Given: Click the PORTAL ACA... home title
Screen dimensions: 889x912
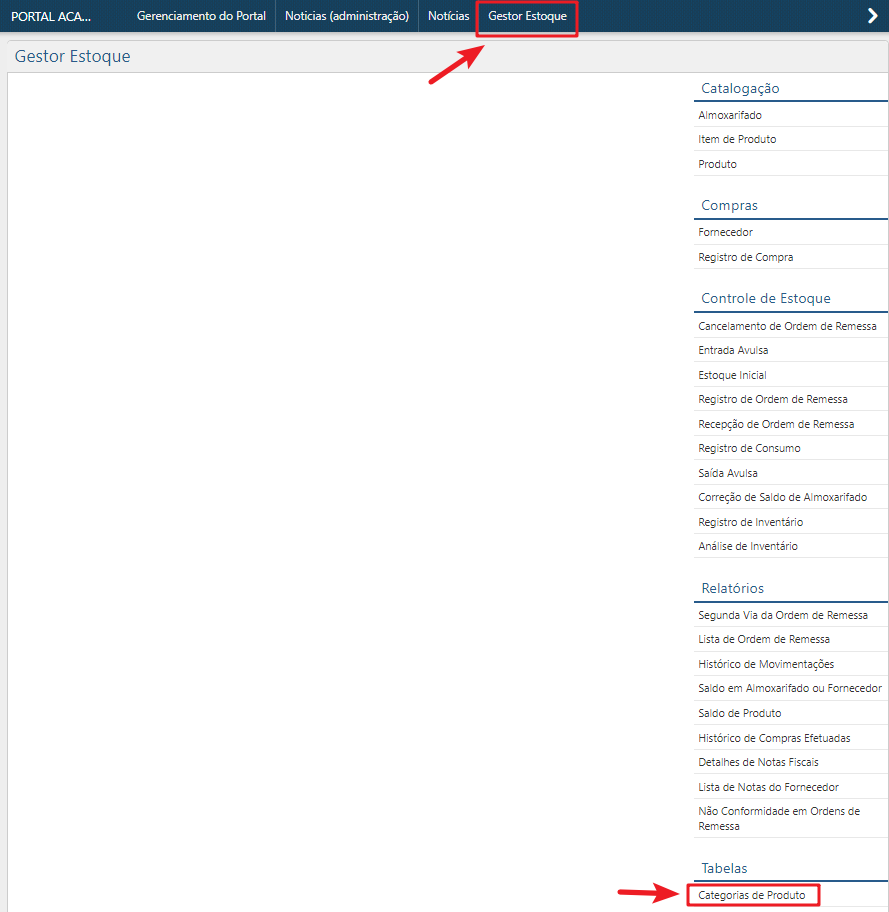Looking at the screenshot, I should coord(51,16).
